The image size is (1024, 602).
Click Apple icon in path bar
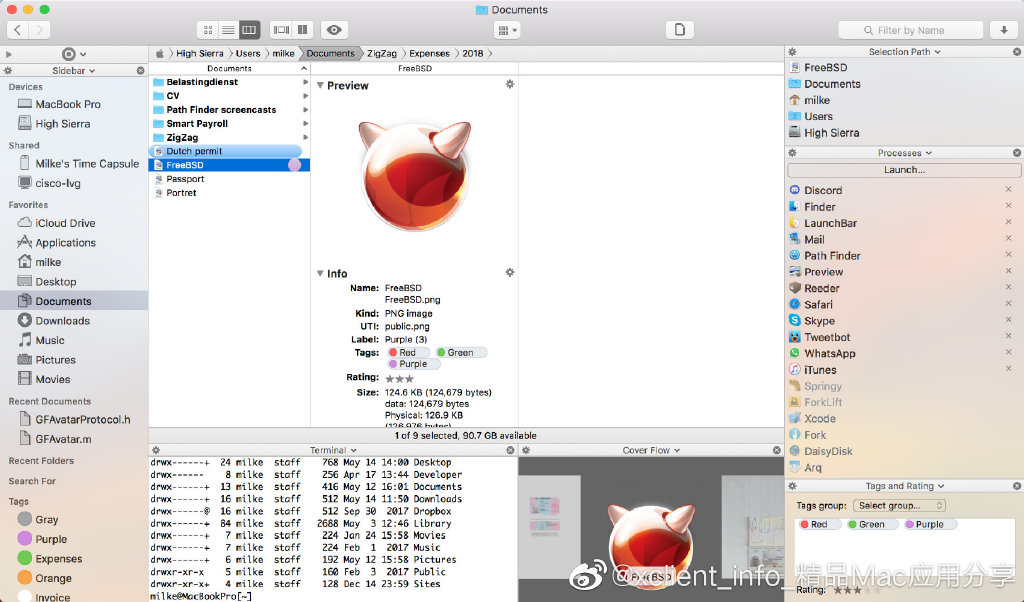pyautogui.click(x=159, y=54)
